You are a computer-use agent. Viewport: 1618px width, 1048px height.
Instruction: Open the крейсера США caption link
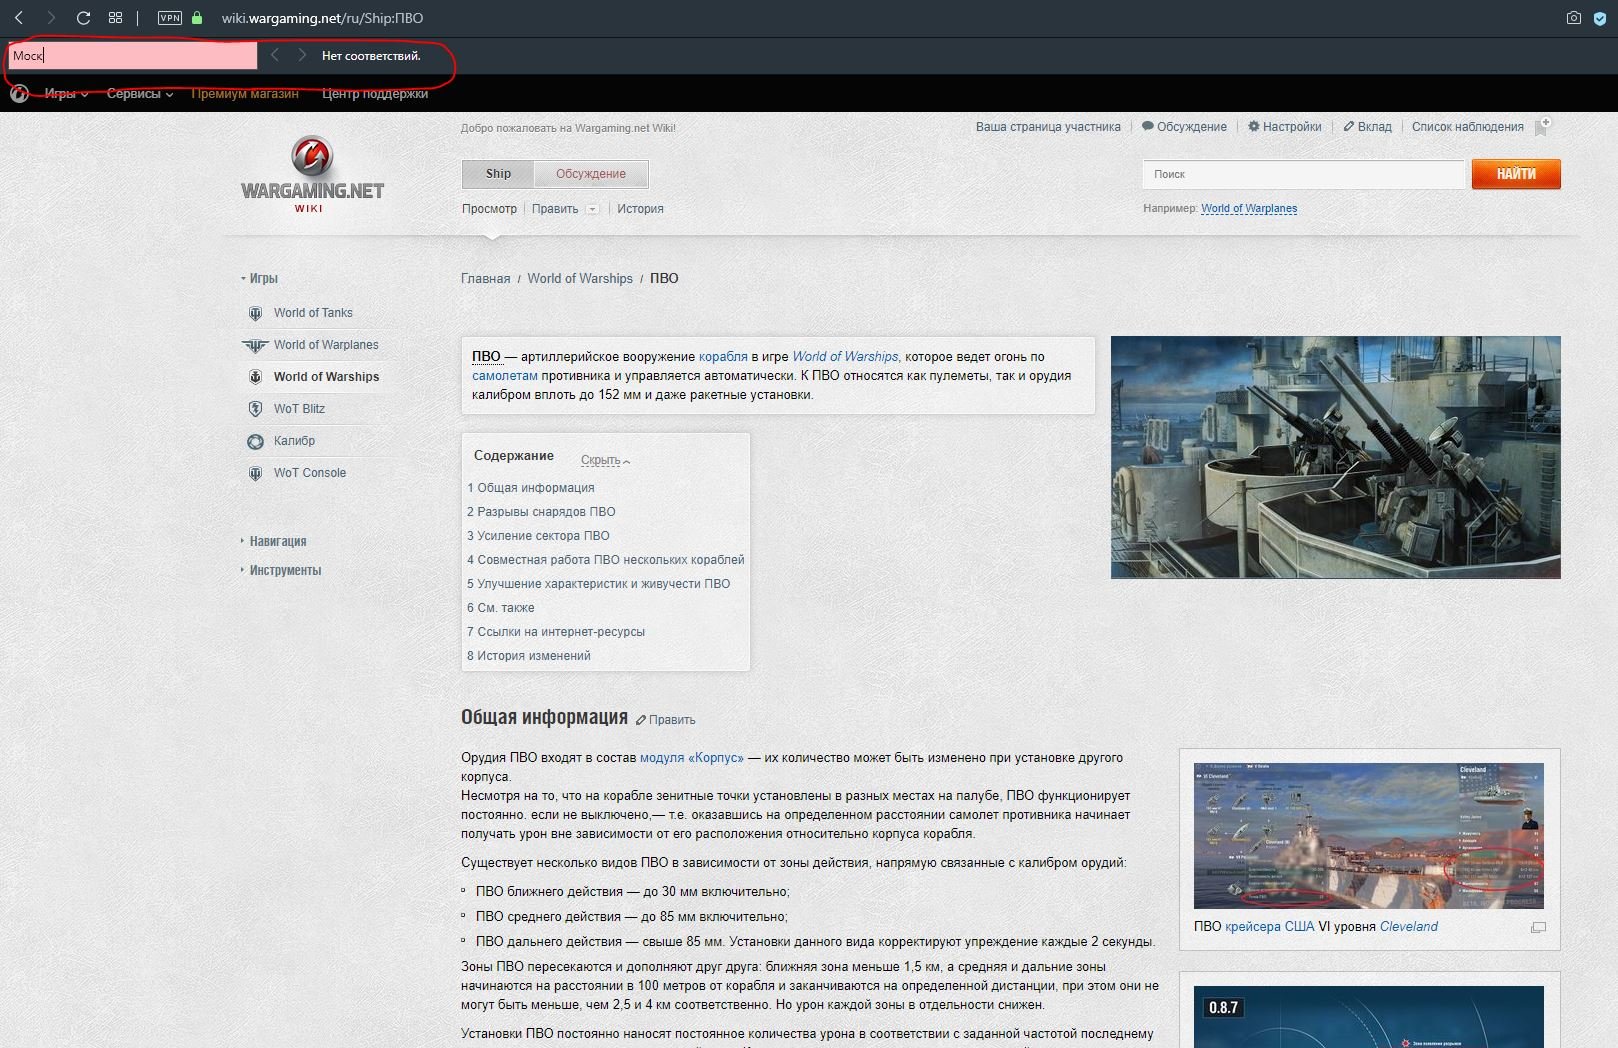[1270, 927]
